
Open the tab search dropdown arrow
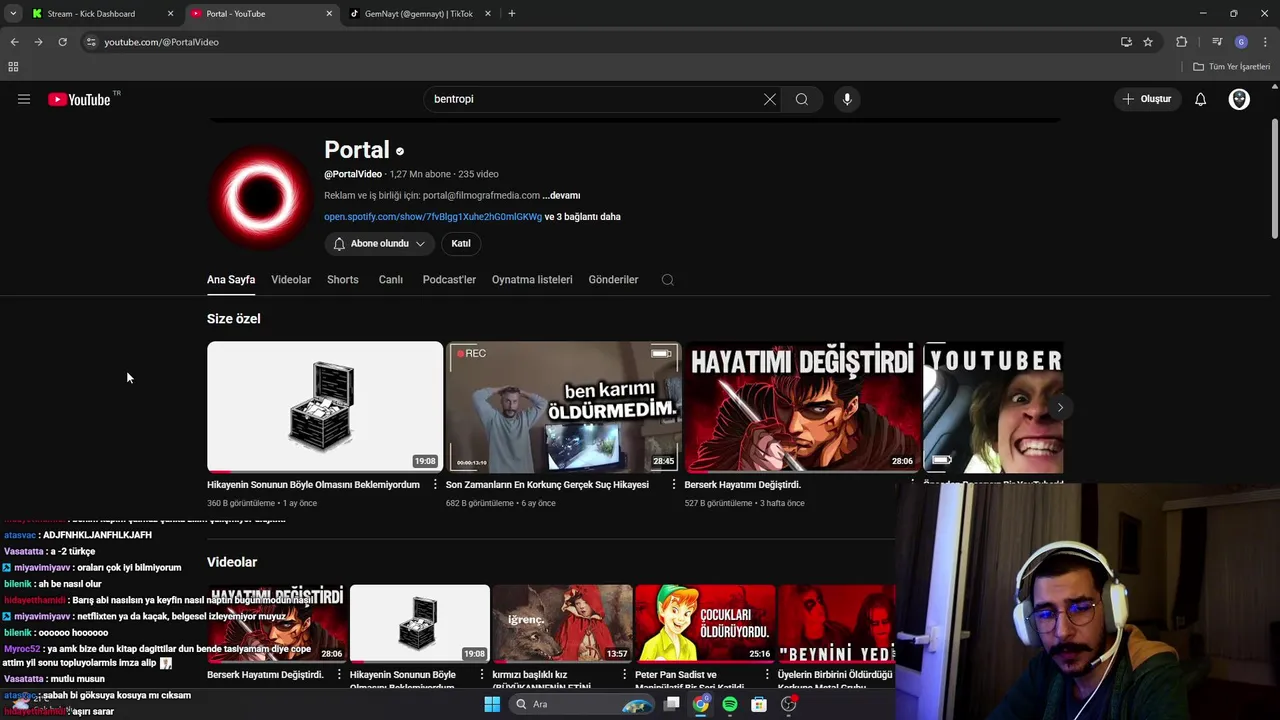(13, 14)
